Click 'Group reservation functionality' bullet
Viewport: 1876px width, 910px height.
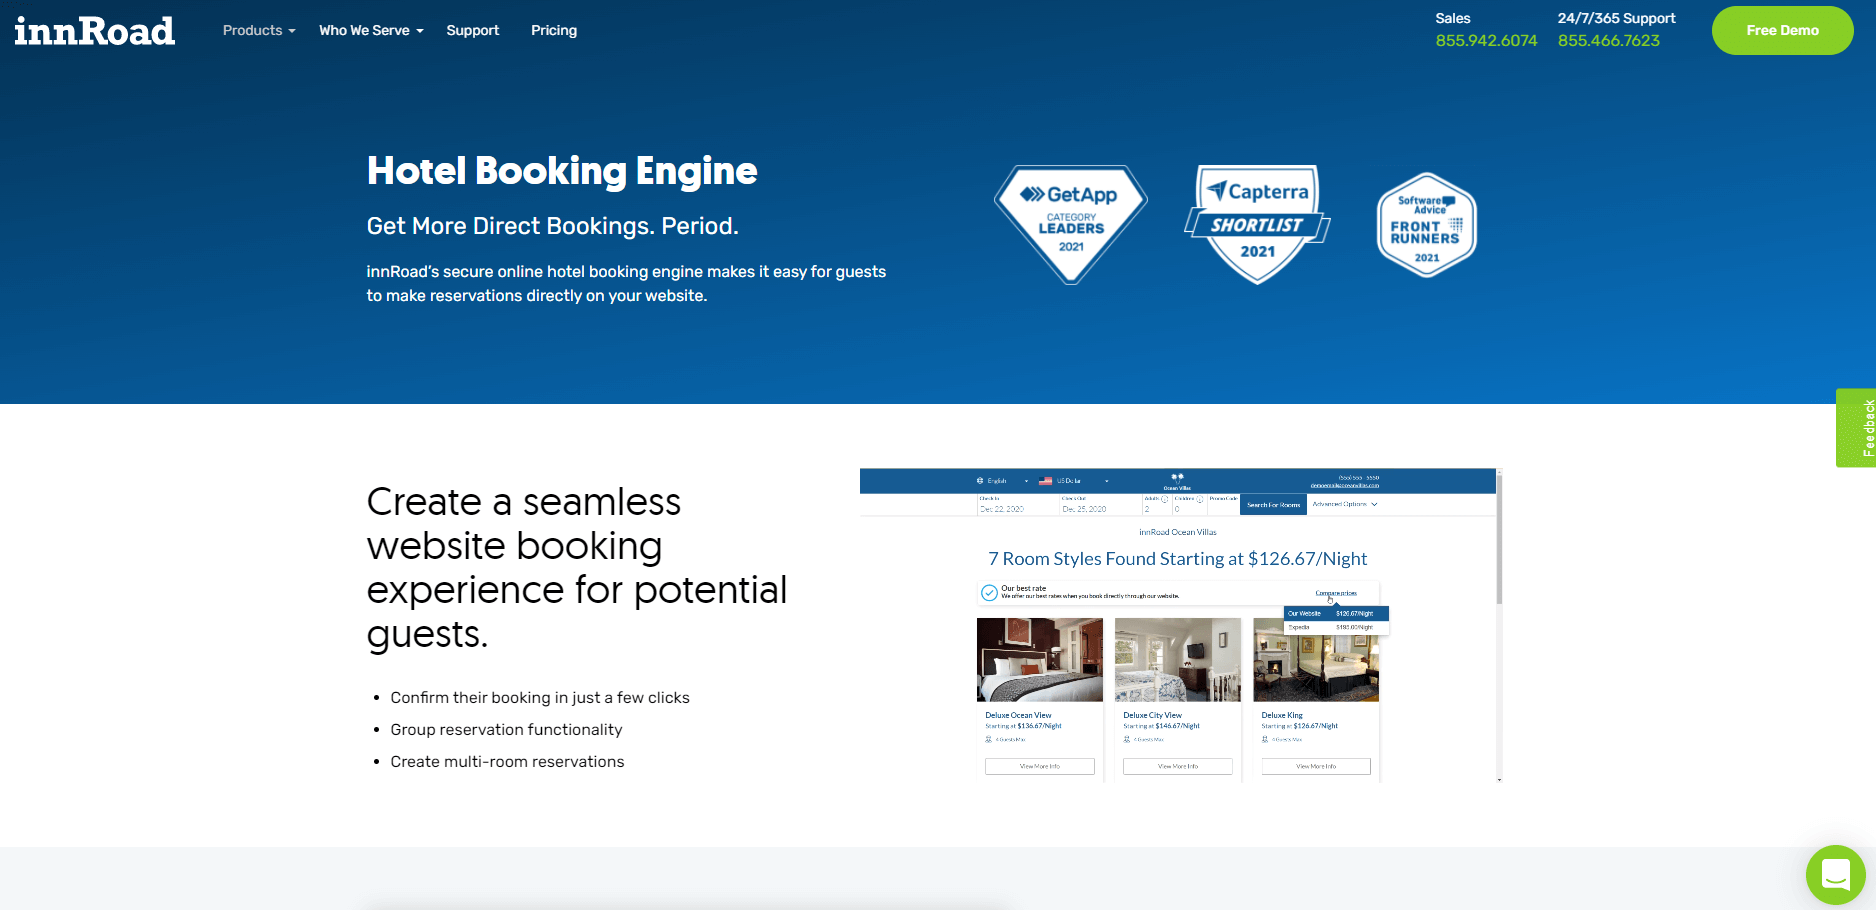coord(506,730)
